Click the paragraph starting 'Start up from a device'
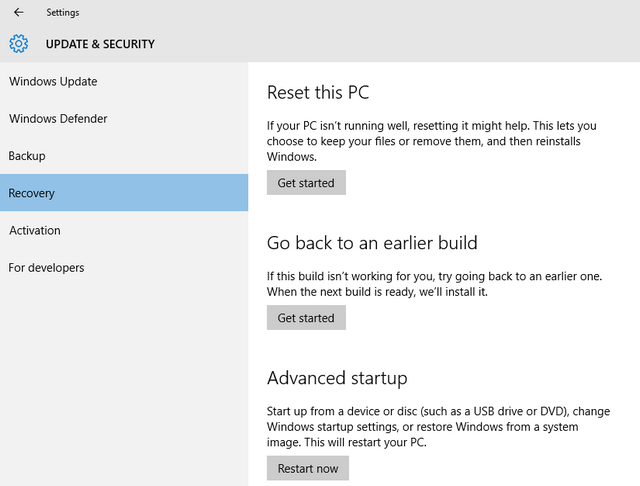Screen dimensions: 640x486 pyautogui.click(x=438, y=427)
